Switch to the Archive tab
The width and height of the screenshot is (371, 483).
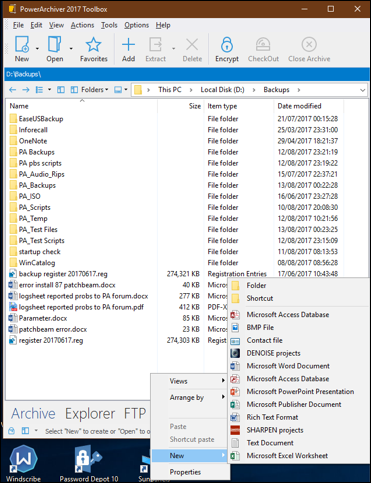point(33,414)
